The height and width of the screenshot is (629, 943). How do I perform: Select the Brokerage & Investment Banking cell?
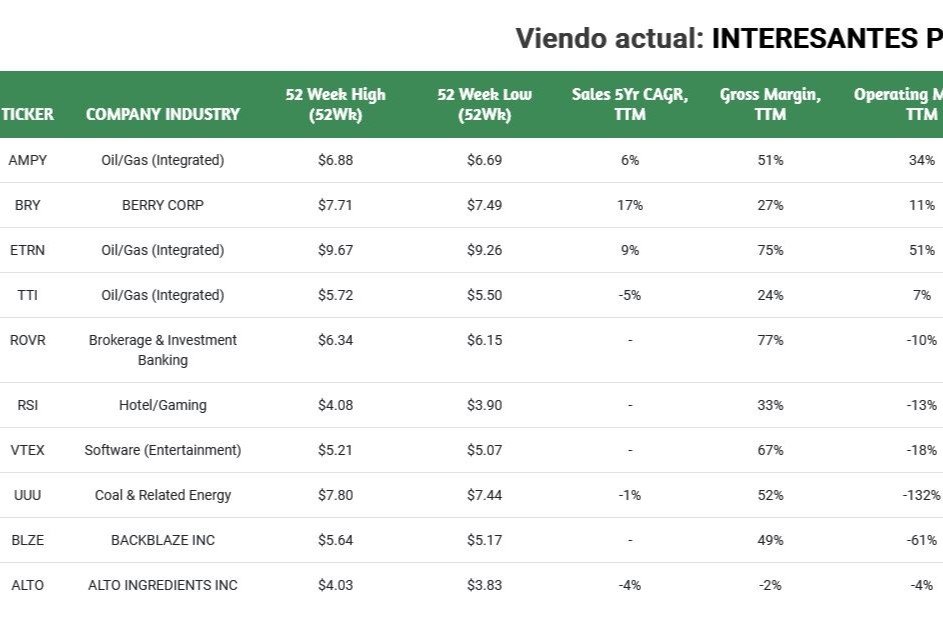(163, 350)
